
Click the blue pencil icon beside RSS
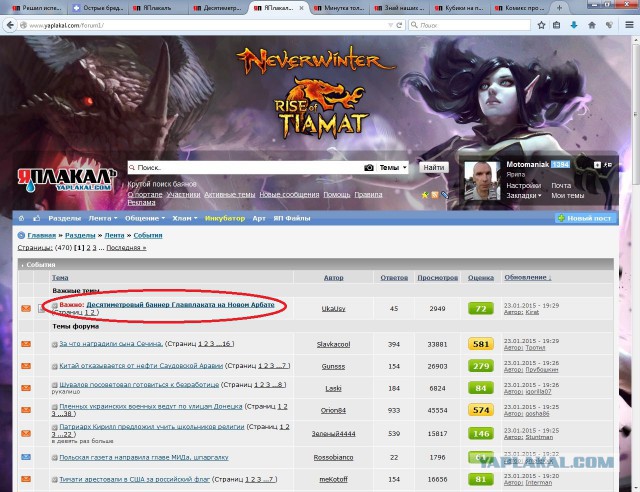coord(444,195)
